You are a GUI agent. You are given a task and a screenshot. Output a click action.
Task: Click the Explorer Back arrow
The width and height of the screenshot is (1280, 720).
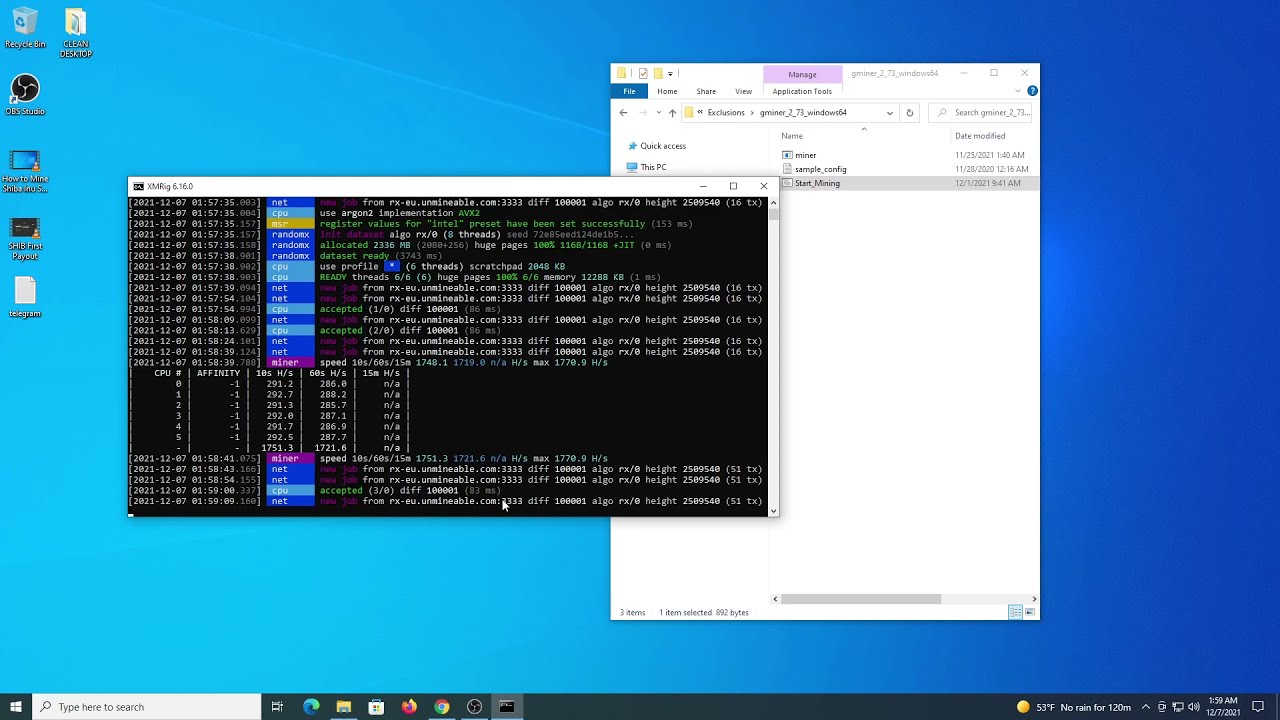[x=623, y=113]
